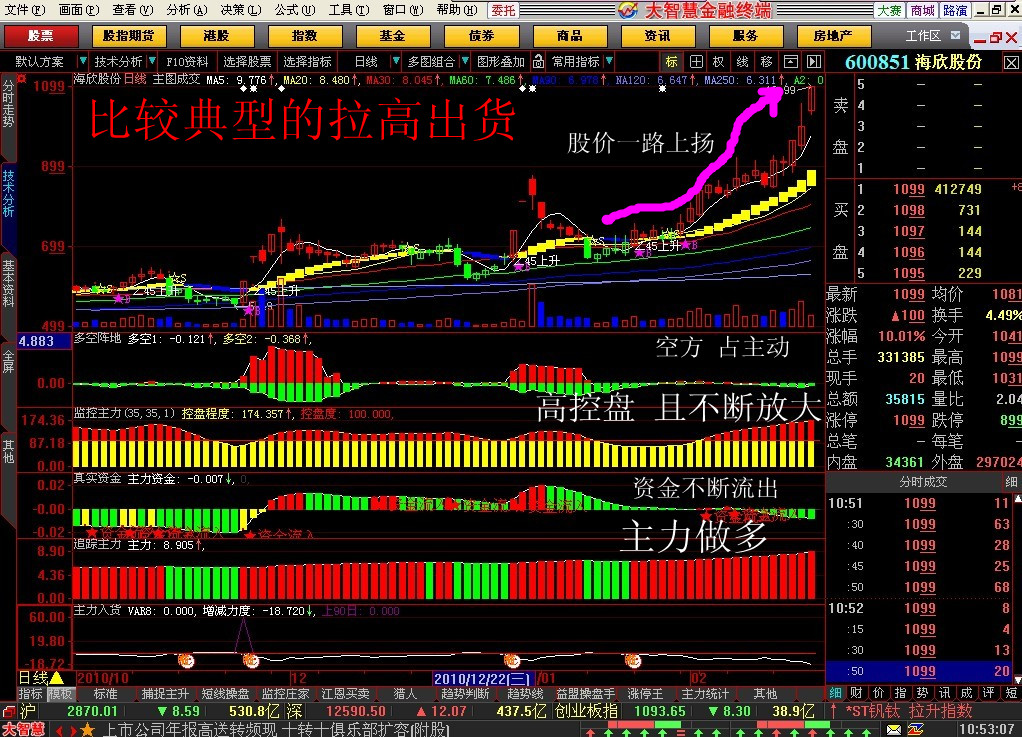
Task: Click the 选择指标 toolbar item
Action: 307,62
